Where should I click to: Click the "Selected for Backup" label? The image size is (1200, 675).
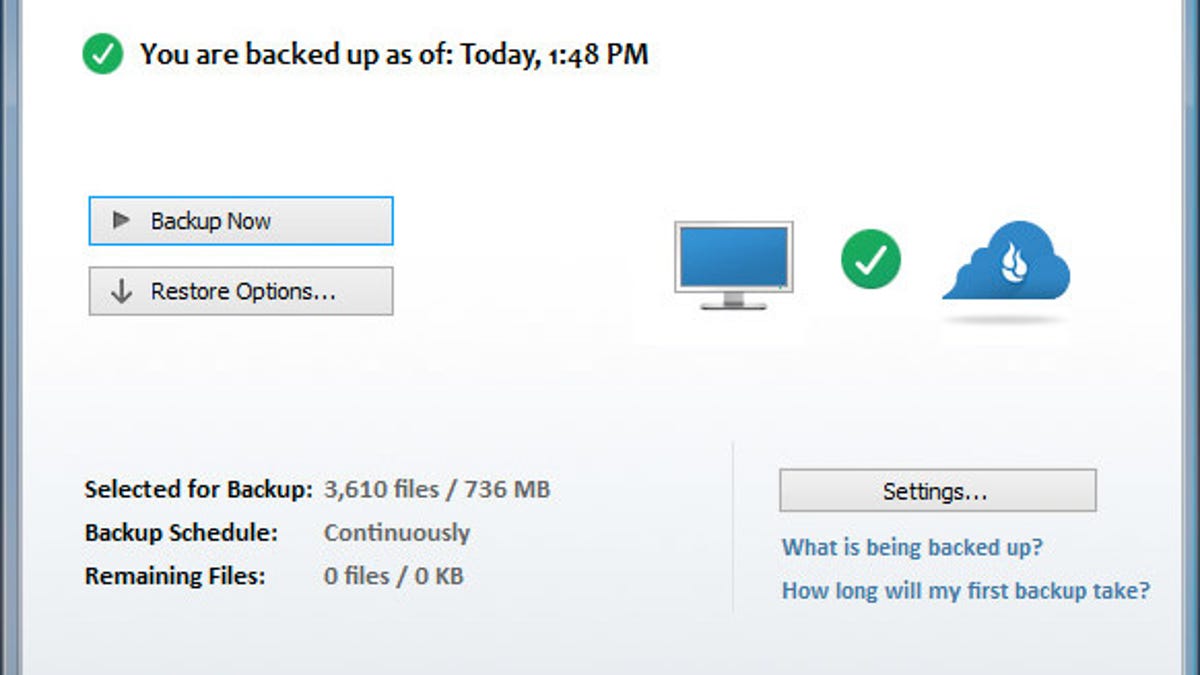(x=199, y=490)
